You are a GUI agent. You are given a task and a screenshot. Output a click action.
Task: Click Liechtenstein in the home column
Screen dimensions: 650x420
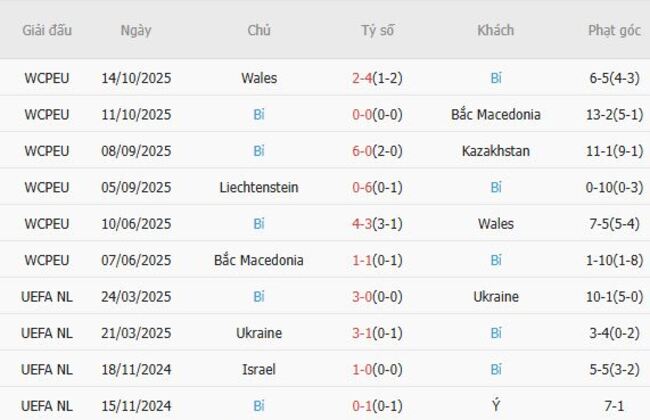[x=259, y=187]
